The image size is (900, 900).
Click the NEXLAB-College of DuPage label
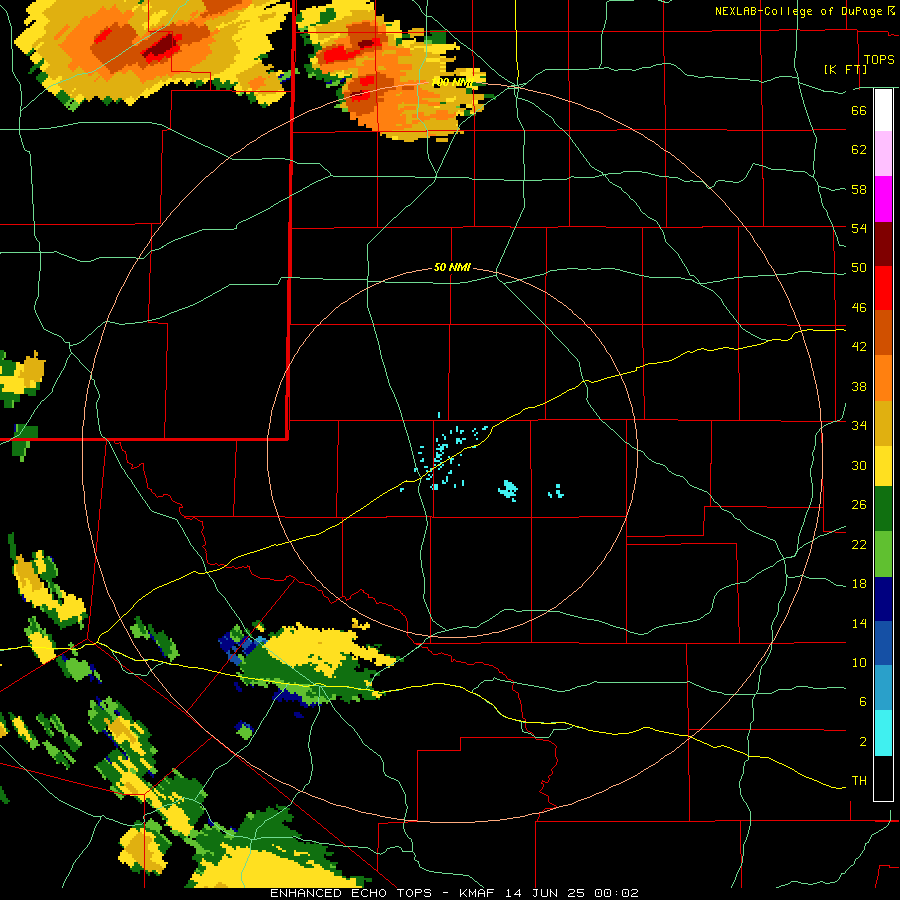tap(800, 11)
